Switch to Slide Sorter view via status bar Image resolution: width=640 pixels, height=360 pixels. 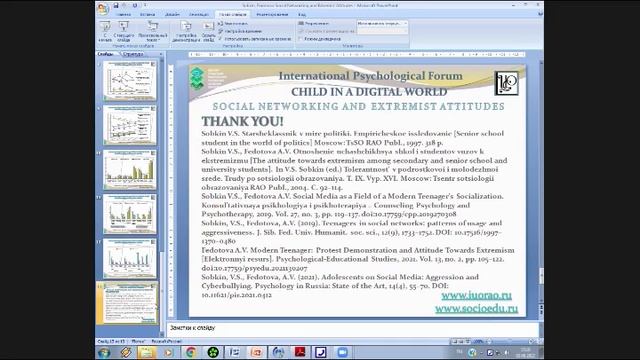pyautogui.click(x=461, y=341)
